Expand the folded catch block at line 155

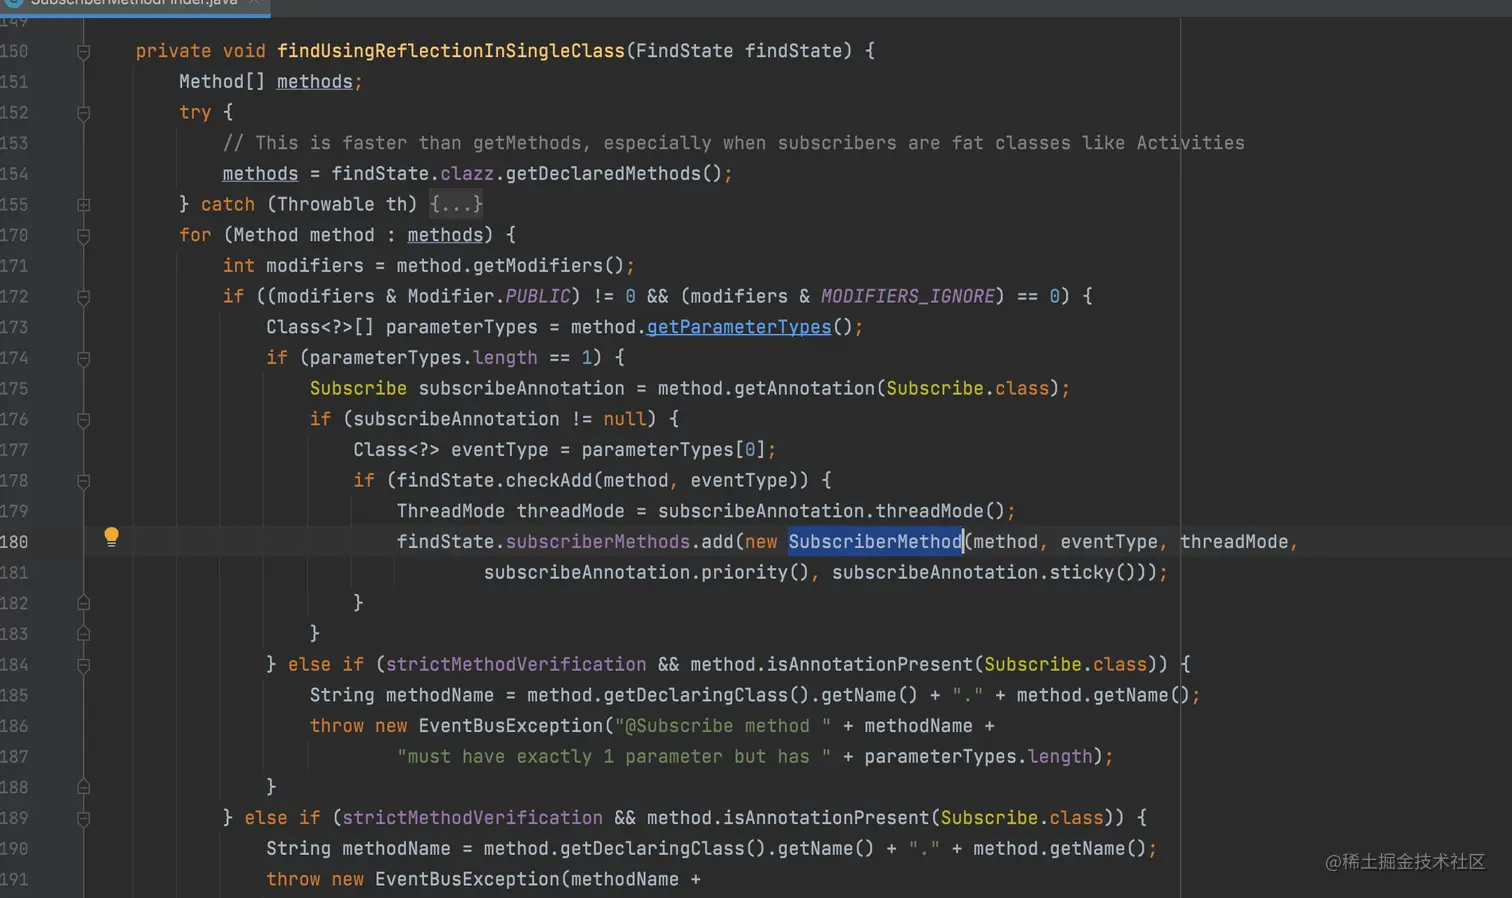point(84,205)
